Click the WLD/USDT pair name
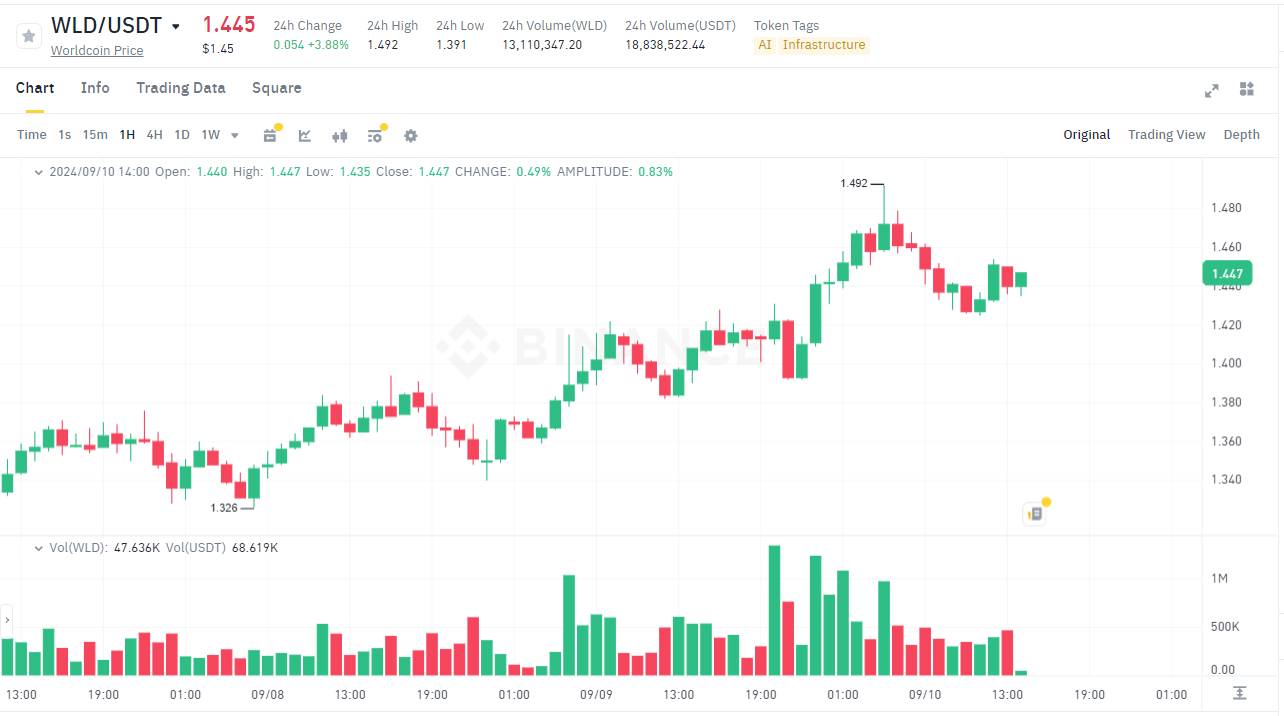Viewport: 1284px width, 716px height. click(x=107, y=26)
